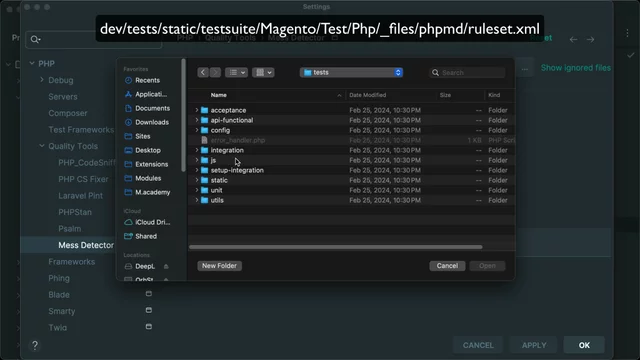
Task: Open Applications in Favorites sidebar
Action: point(147,94)
